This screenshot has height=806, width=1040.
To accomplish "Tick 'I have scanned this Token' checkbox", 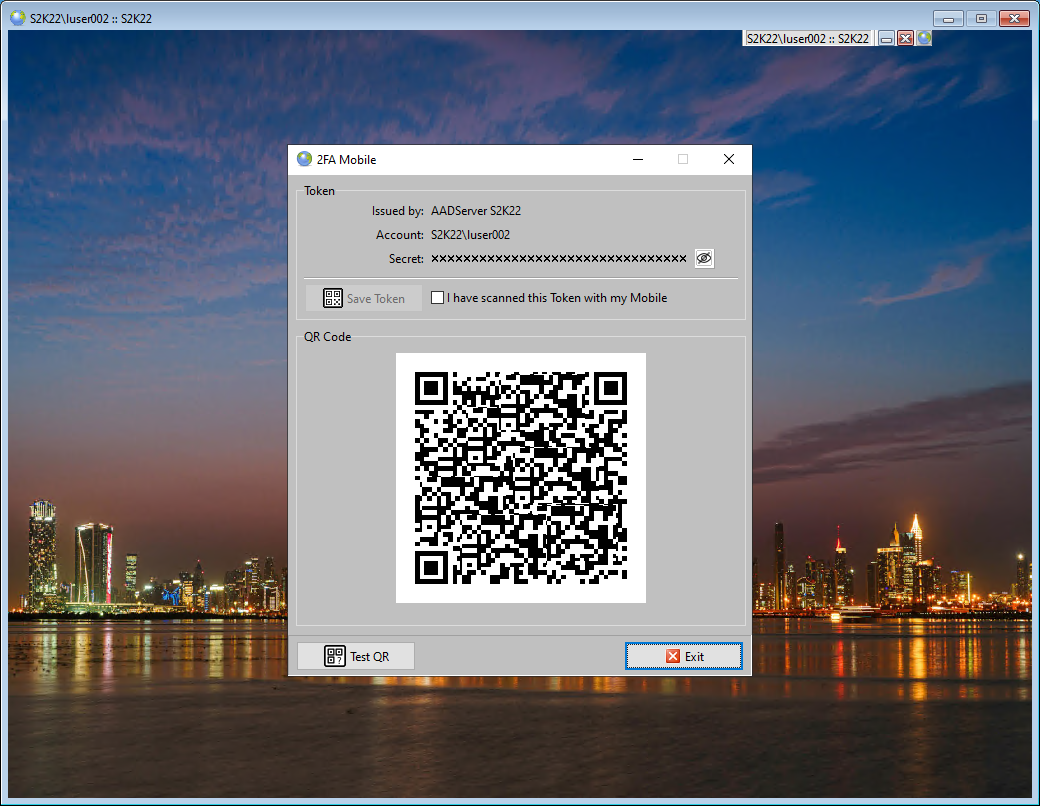I will 438,298.
